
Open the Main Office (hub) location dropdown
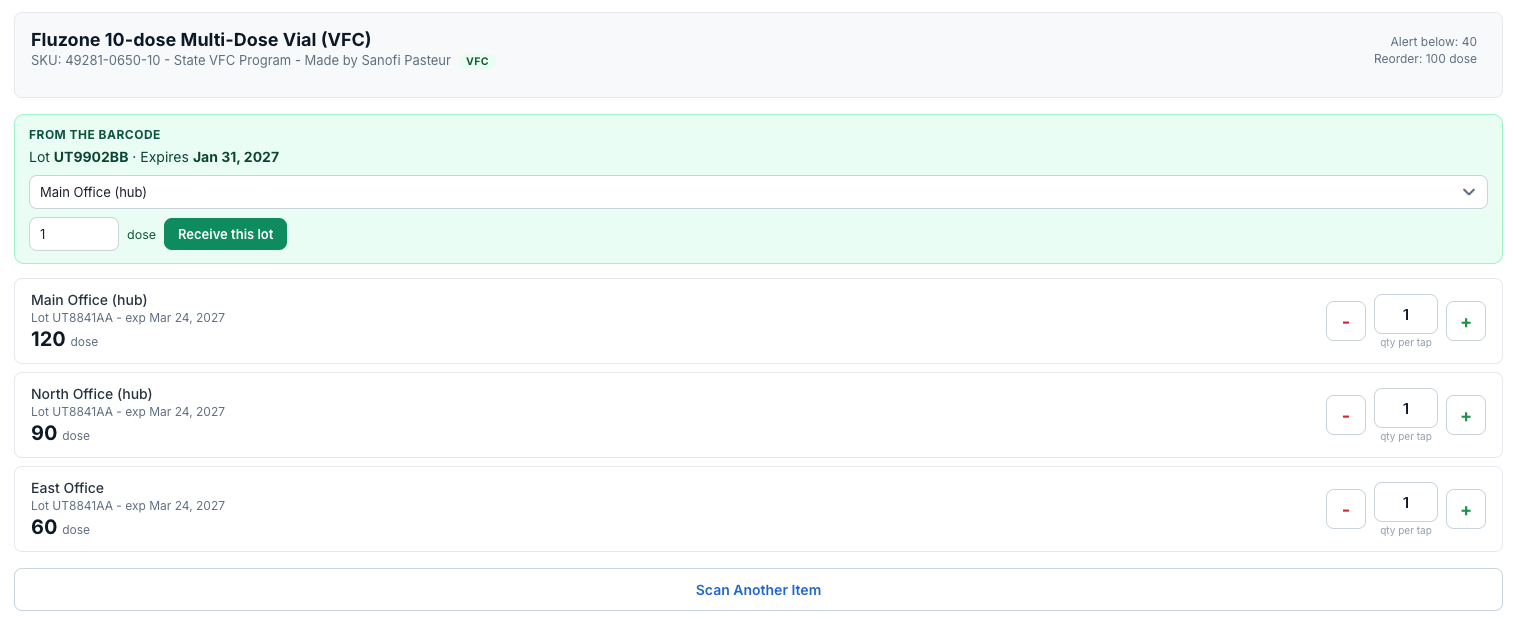tap(758, 192)
